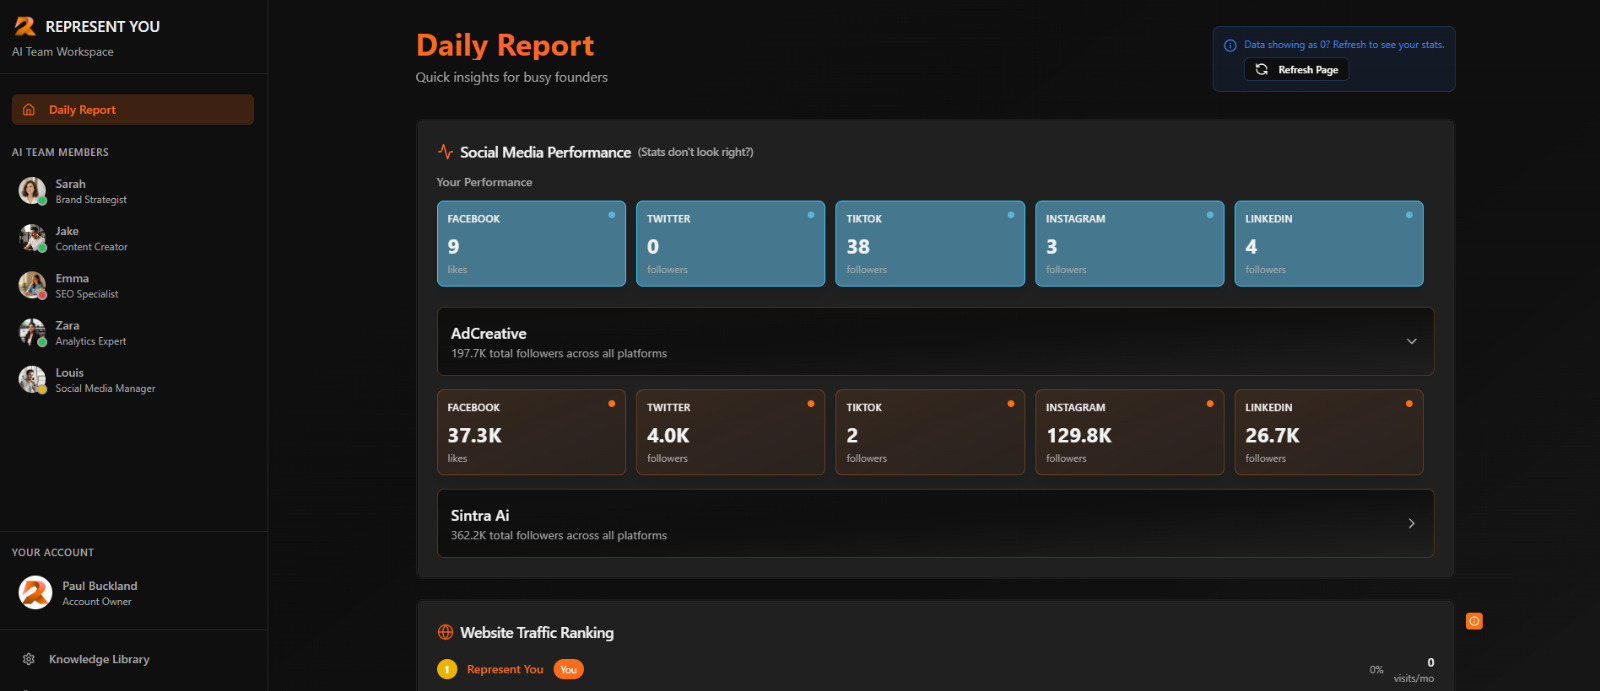Click Emma's avatar picture
Image resolution: width=1600 pixels, height=691 pixels.
click(32, 285)
